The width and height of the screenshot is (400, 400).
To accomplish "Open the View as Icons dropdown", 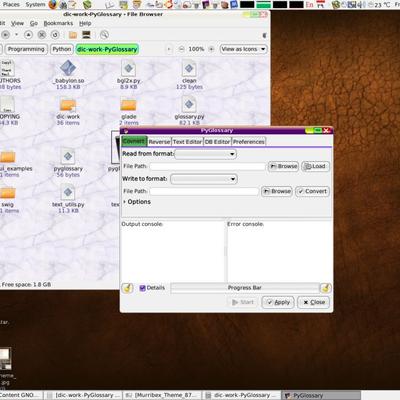I will click(244, 49).
